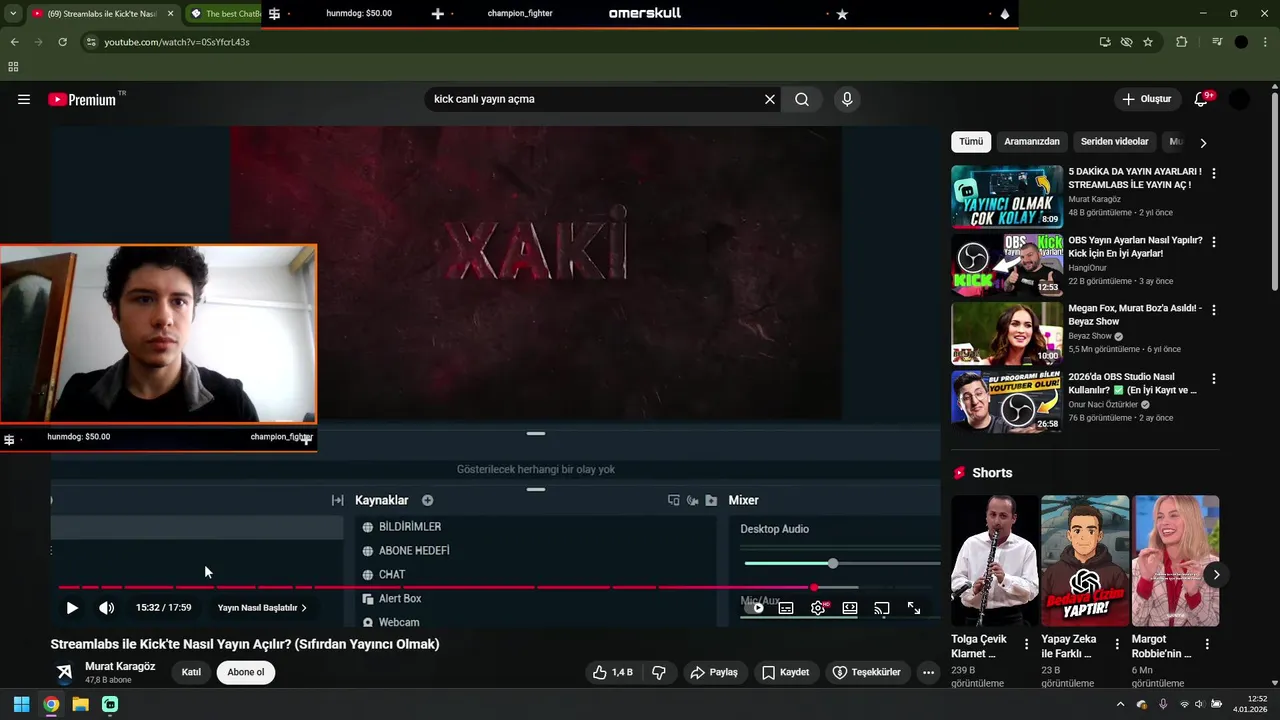1280x720 pixels.
Task: Toggle theater mode view
Action: (x=849, y=607)
